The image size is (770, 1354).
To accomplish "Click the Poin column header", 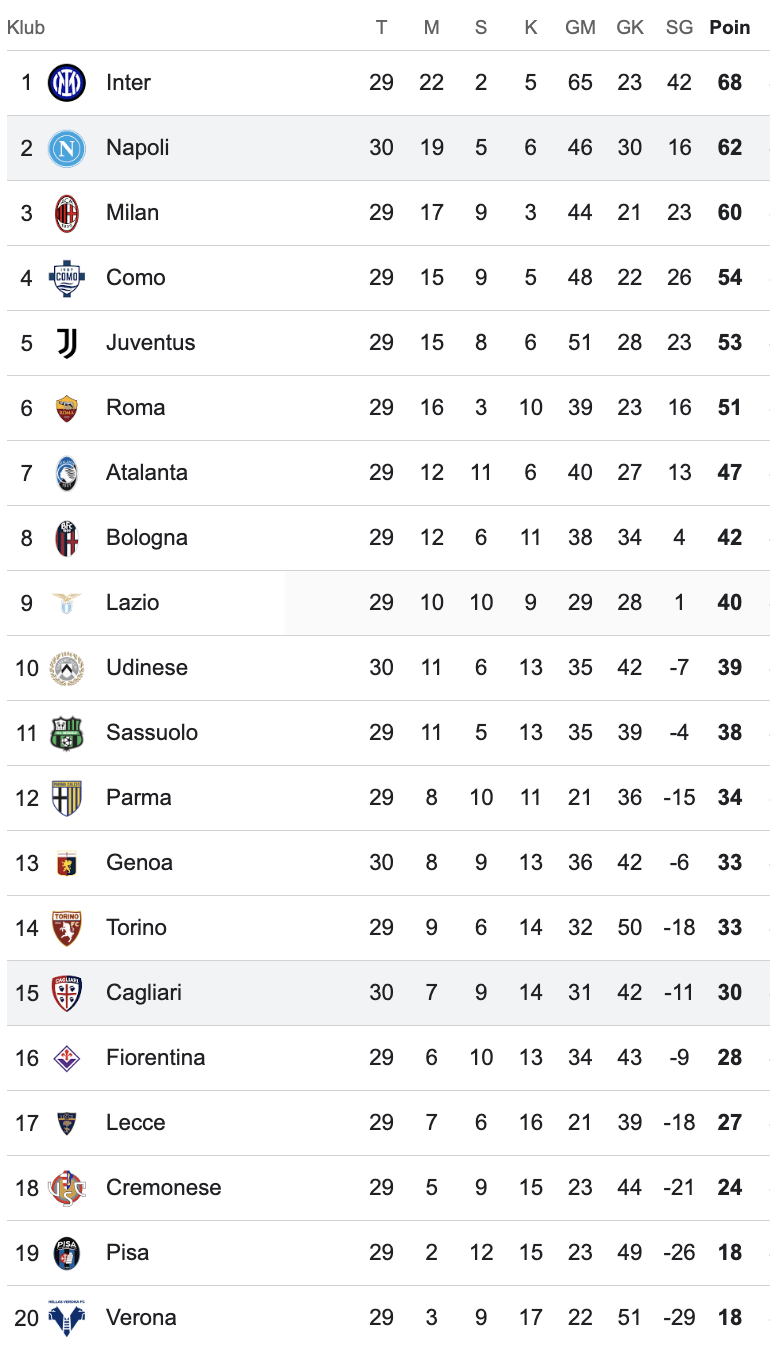I will pyautogui.click(x=730, y=28).
